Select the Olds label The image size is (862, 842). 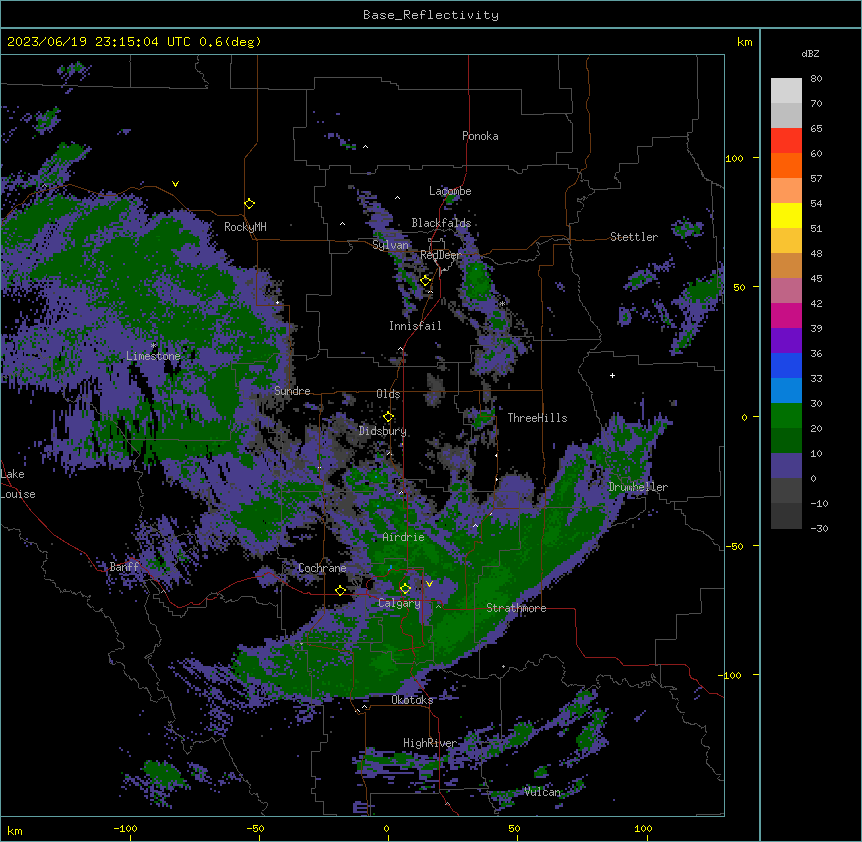tap(388, 394)
